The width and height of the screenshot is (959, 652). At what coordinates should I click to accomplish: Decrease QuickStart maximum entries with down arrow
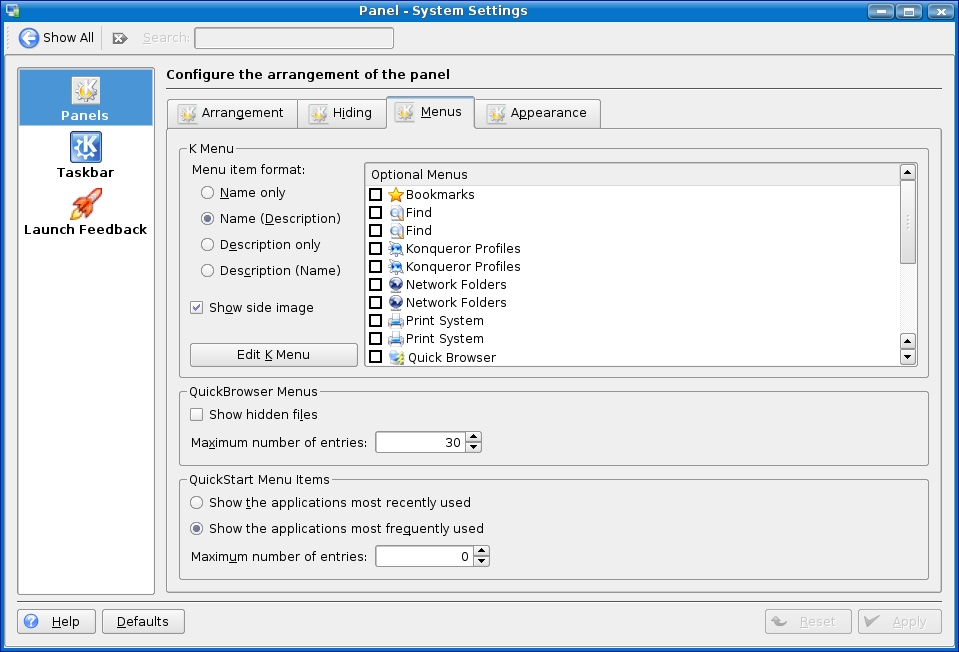pyautogui.click(x=482, y=561)
